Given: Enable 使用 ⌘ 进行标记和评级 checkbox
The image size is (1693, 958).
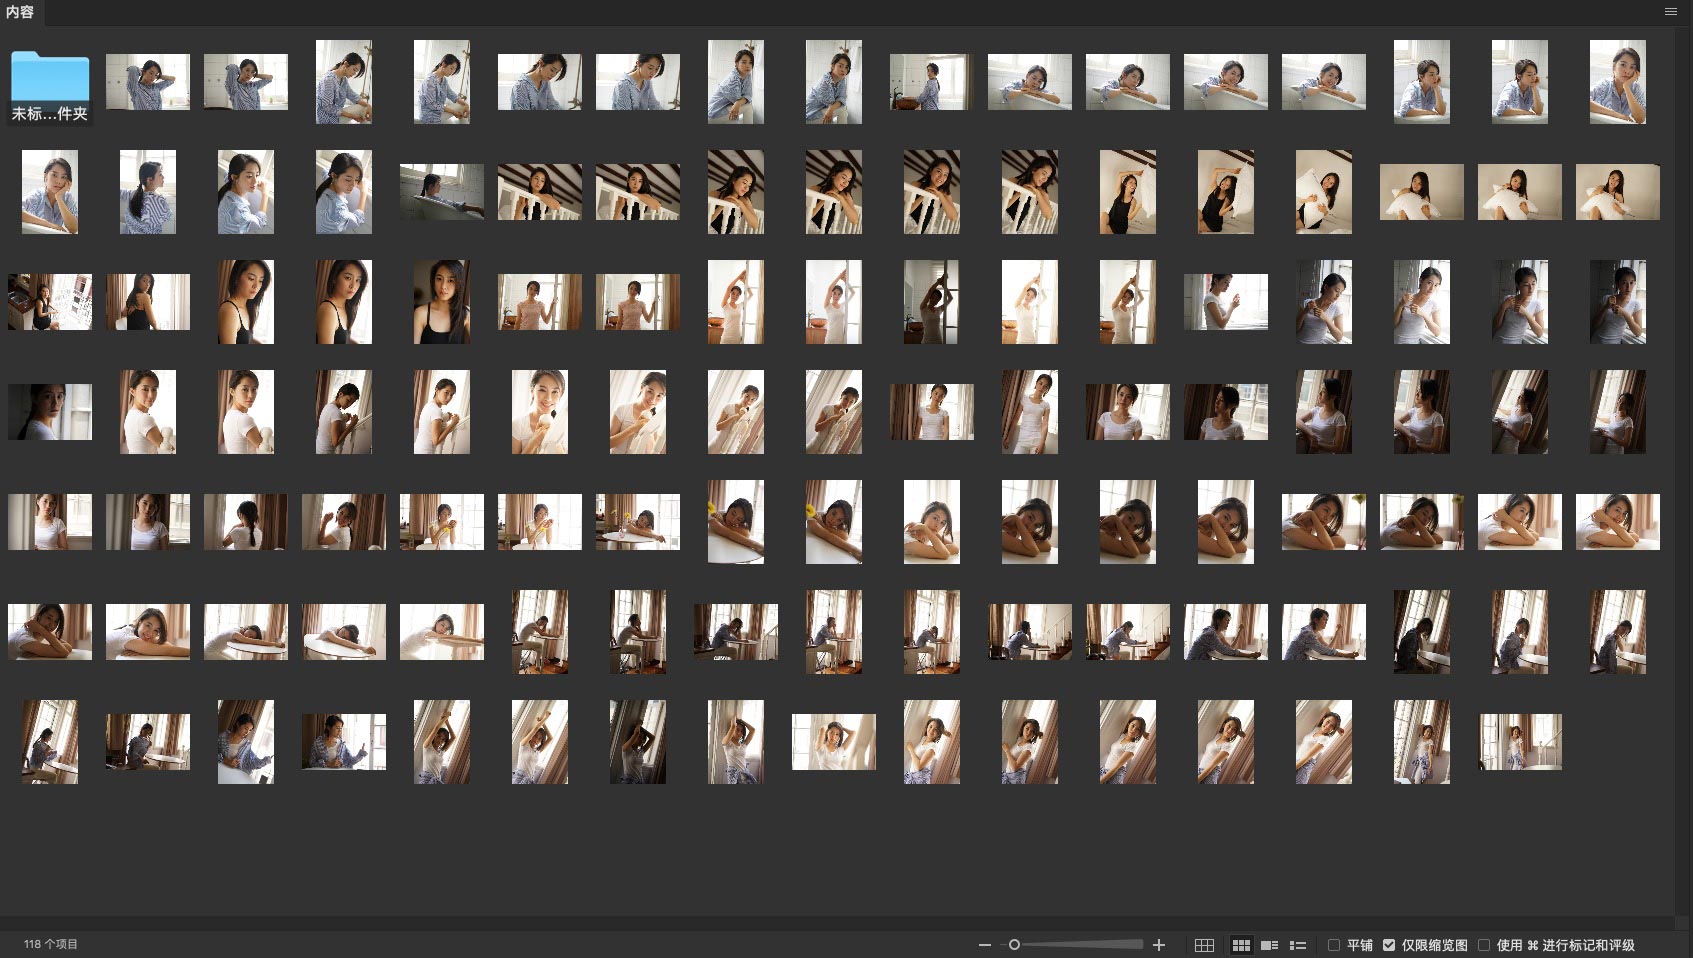Looking at the screenshot, I should tap(1484, 945).
